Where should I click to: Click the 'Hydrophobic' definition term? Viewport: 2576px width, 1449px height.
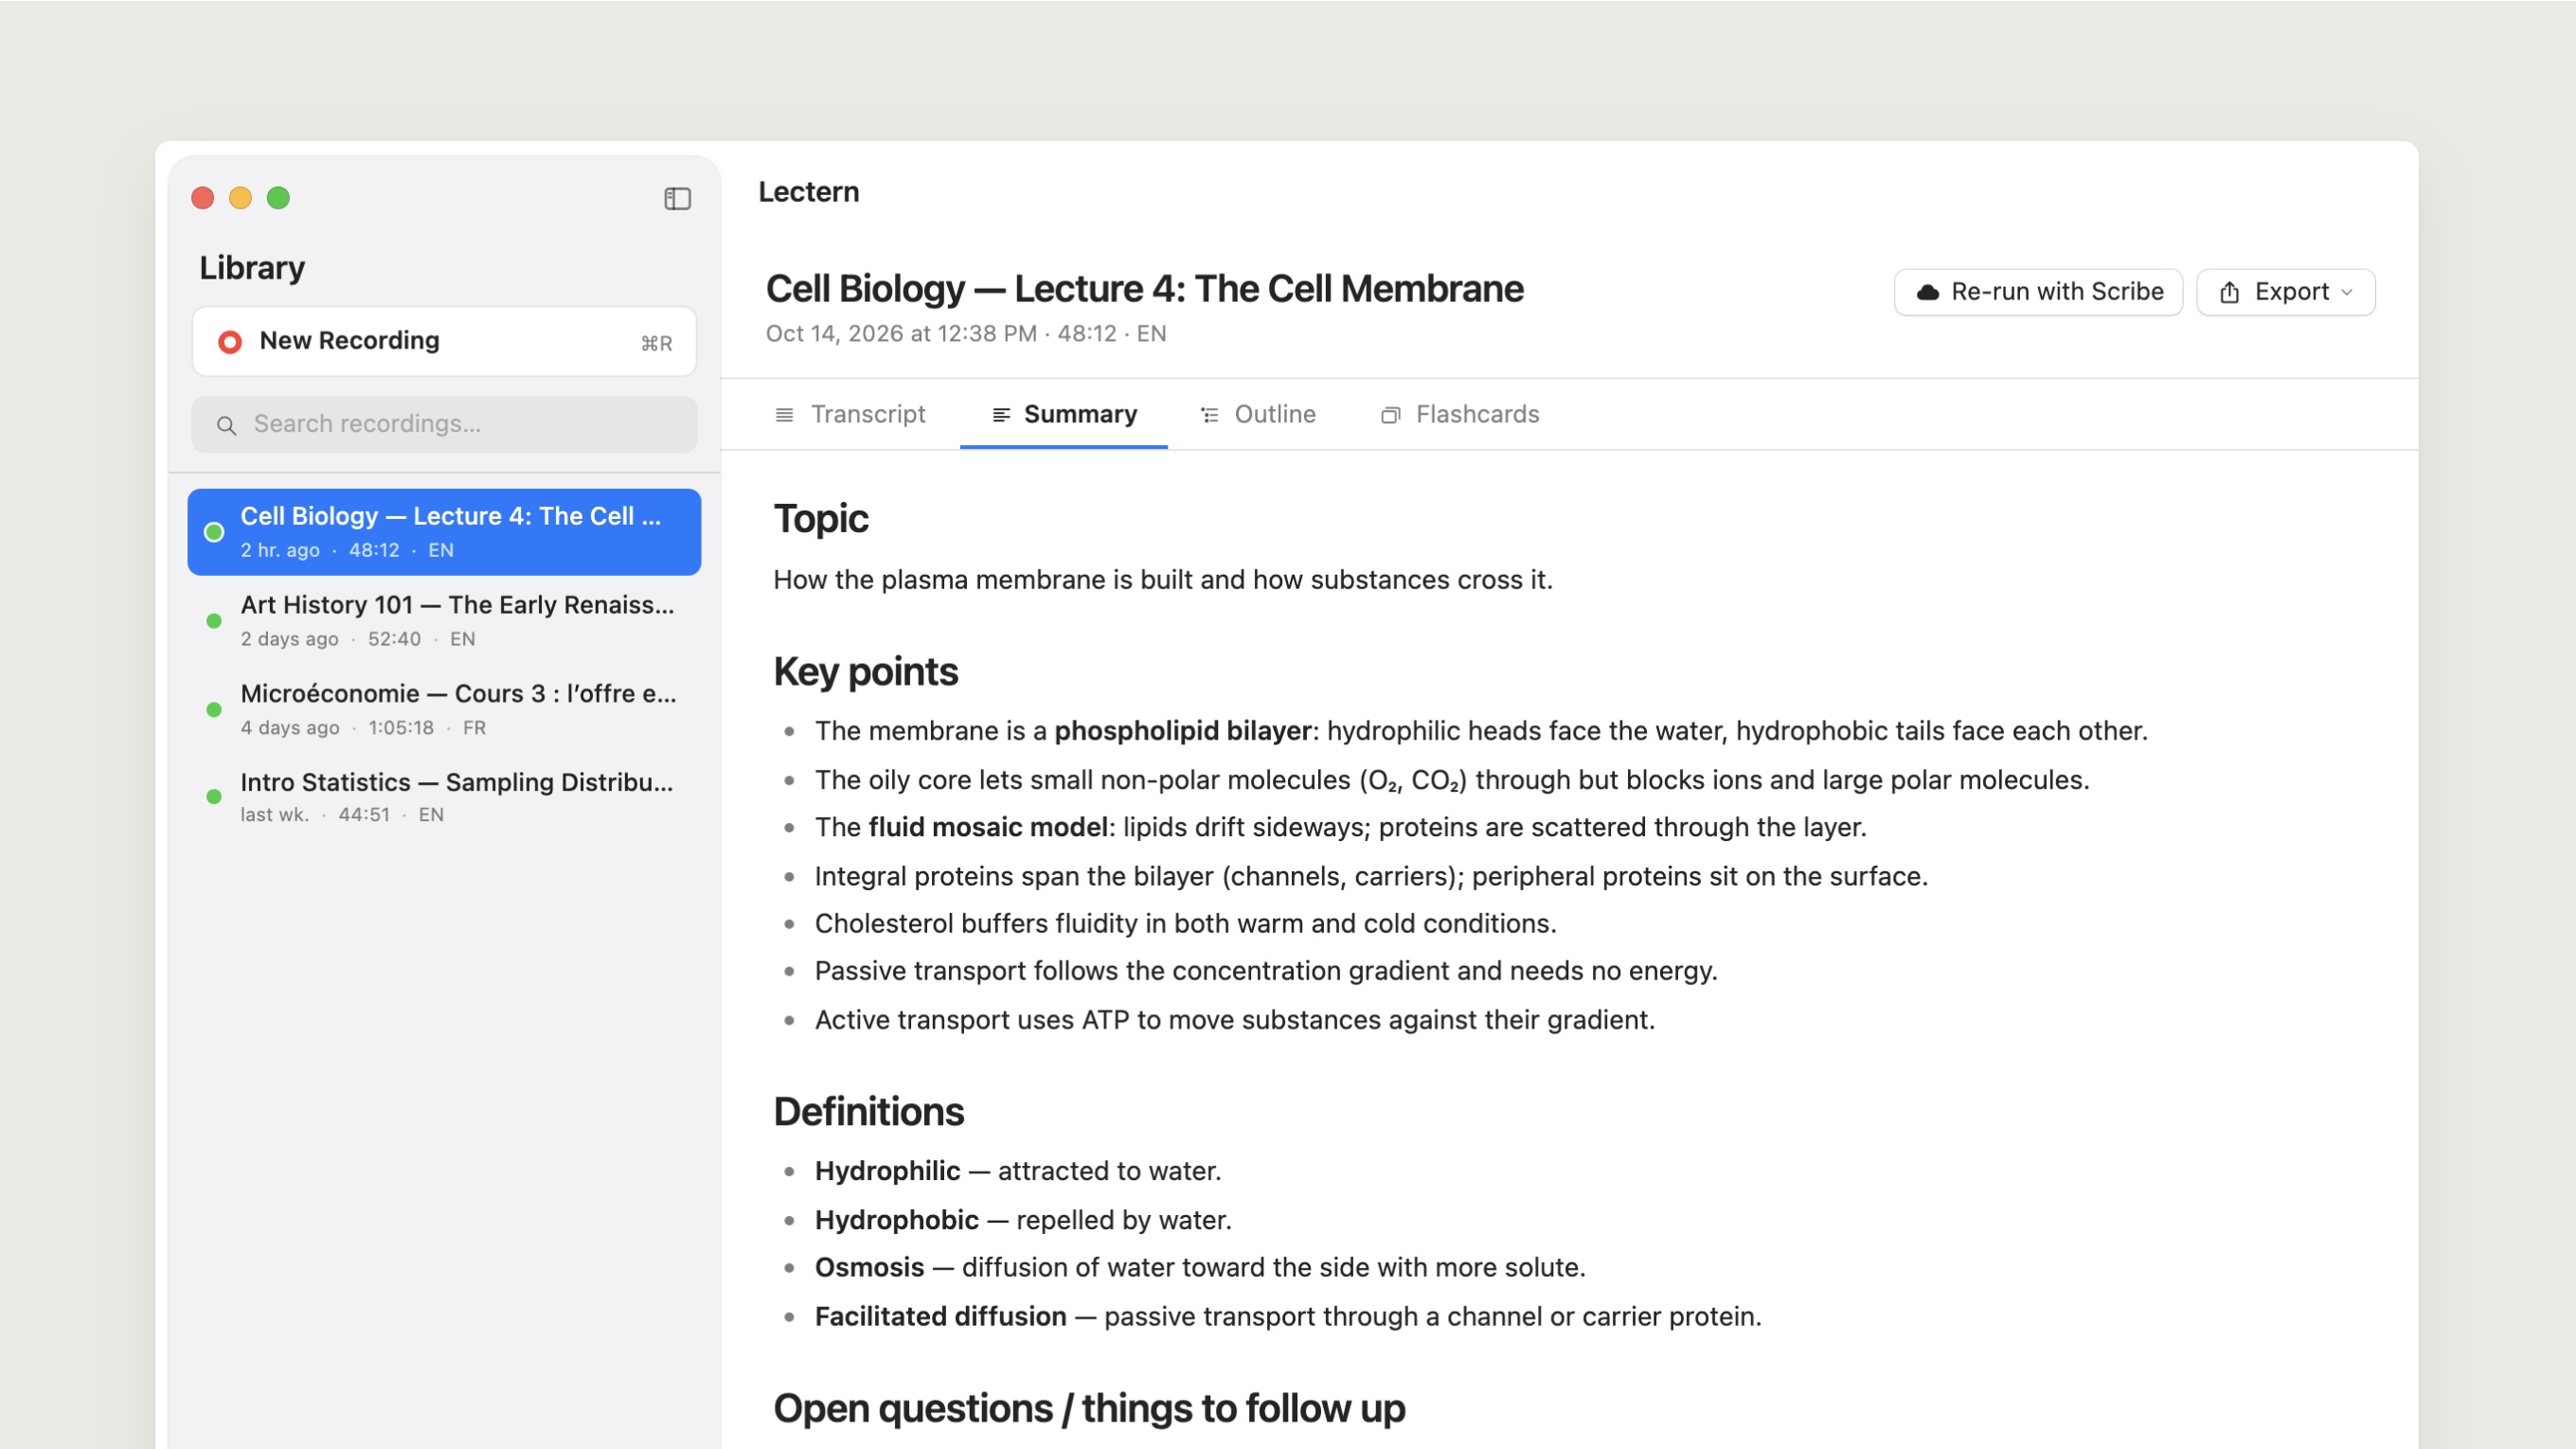897,1221
